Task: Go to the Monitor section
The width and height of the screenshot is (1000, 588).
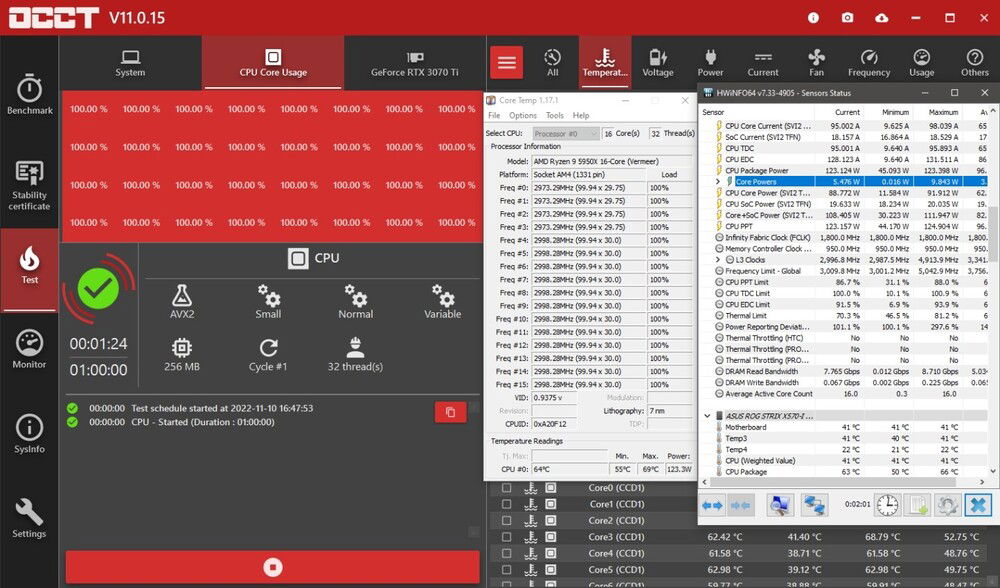Action: (x=29, y=349)
